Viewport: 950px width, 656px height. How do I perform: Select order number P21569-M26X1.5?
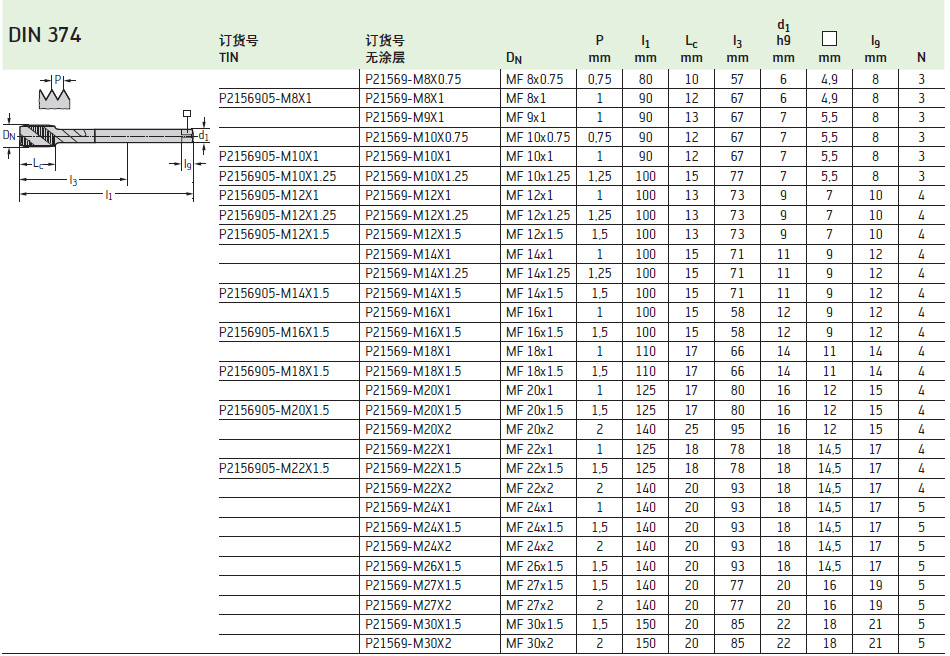click(413, 566)
